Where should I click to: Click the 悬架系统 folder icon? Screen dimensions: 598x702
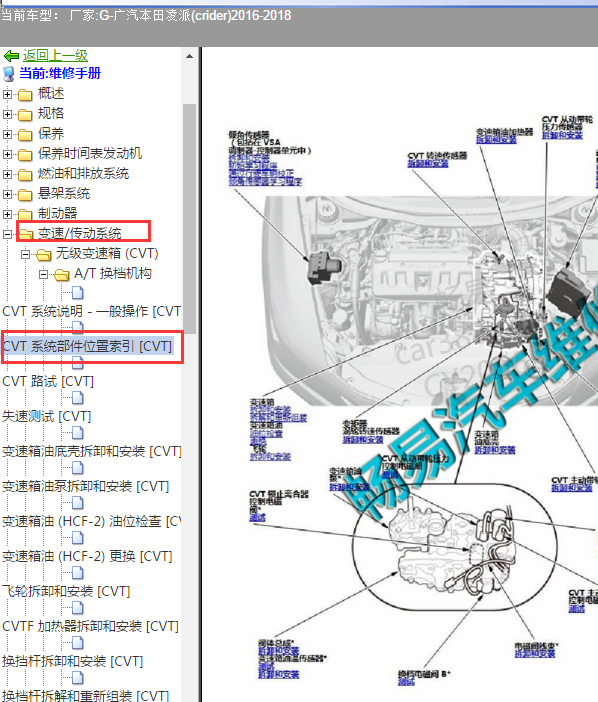pyautogui.click(x=25, y=194)
